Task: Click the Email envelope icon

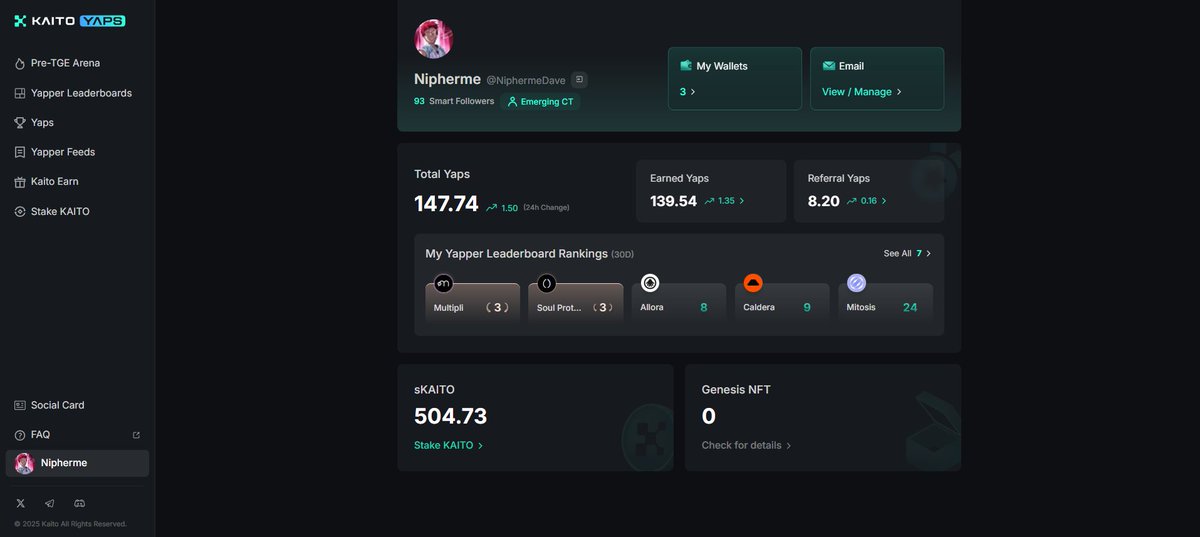Action: [x=829, y=65]
